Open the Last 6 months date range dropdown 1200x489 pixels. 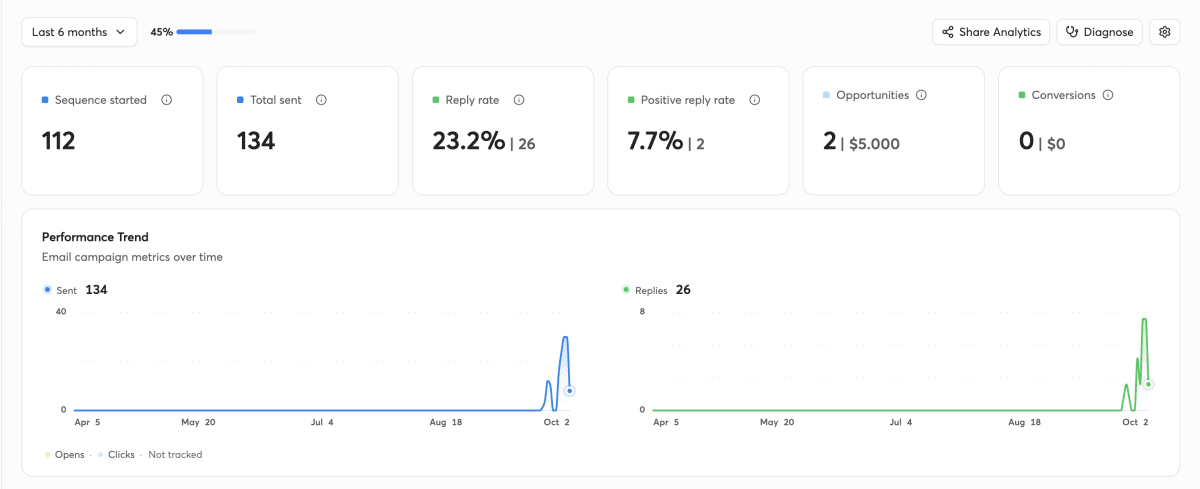point(79,32)
